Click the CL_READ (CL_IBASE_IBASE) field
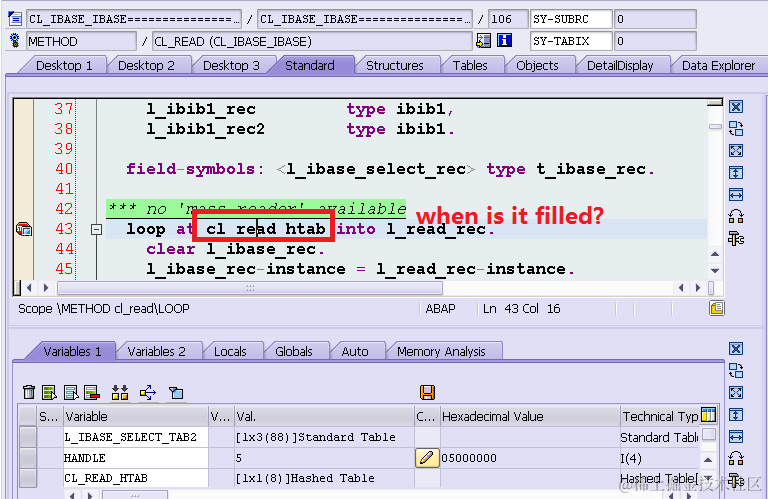The image size is (768, 499). point(312,41)
